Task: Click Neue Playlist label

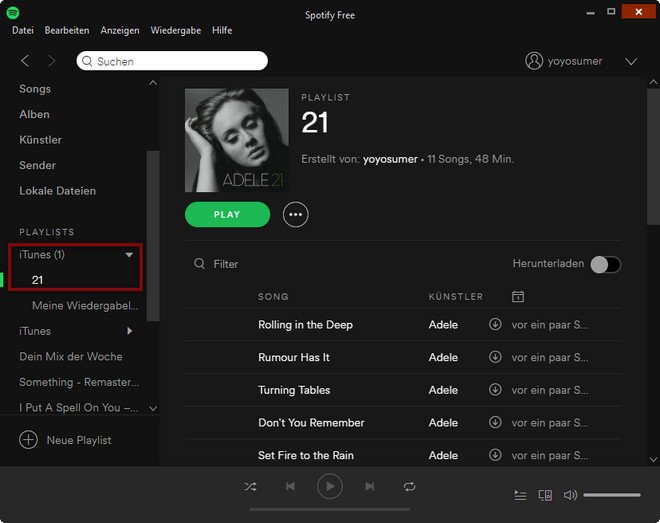Action: click(79, 440)
